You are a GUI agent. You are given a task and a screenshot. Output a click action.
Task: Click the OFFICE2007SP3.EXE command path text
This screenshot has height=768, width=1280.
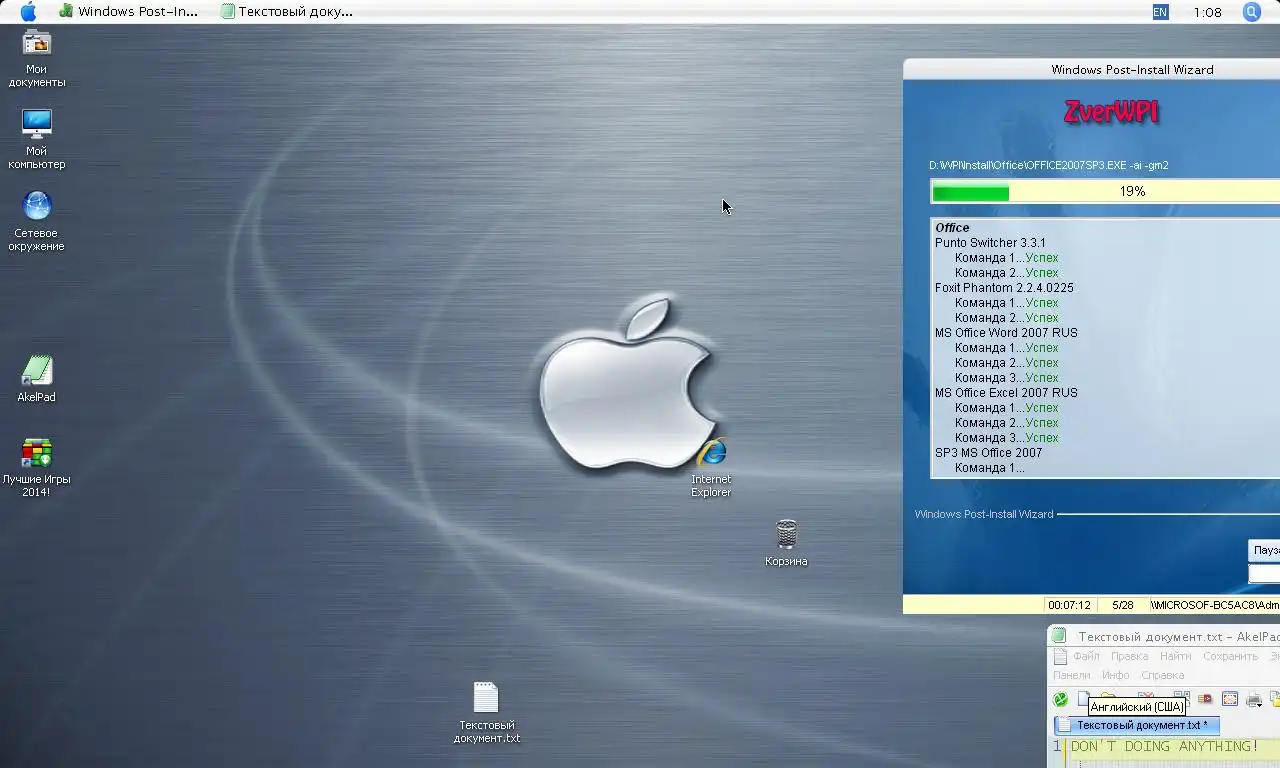(x=1049, y=165)
